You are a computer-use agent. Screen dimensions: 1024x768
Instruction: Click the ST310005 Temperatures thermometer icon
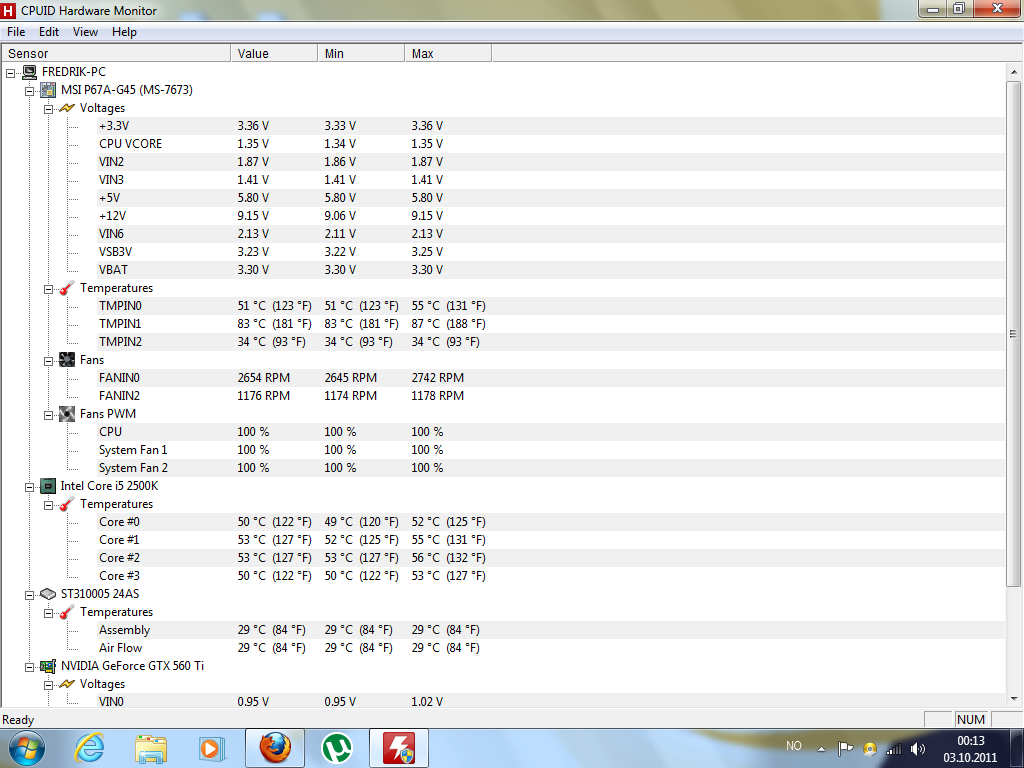[x=67, y=612]
